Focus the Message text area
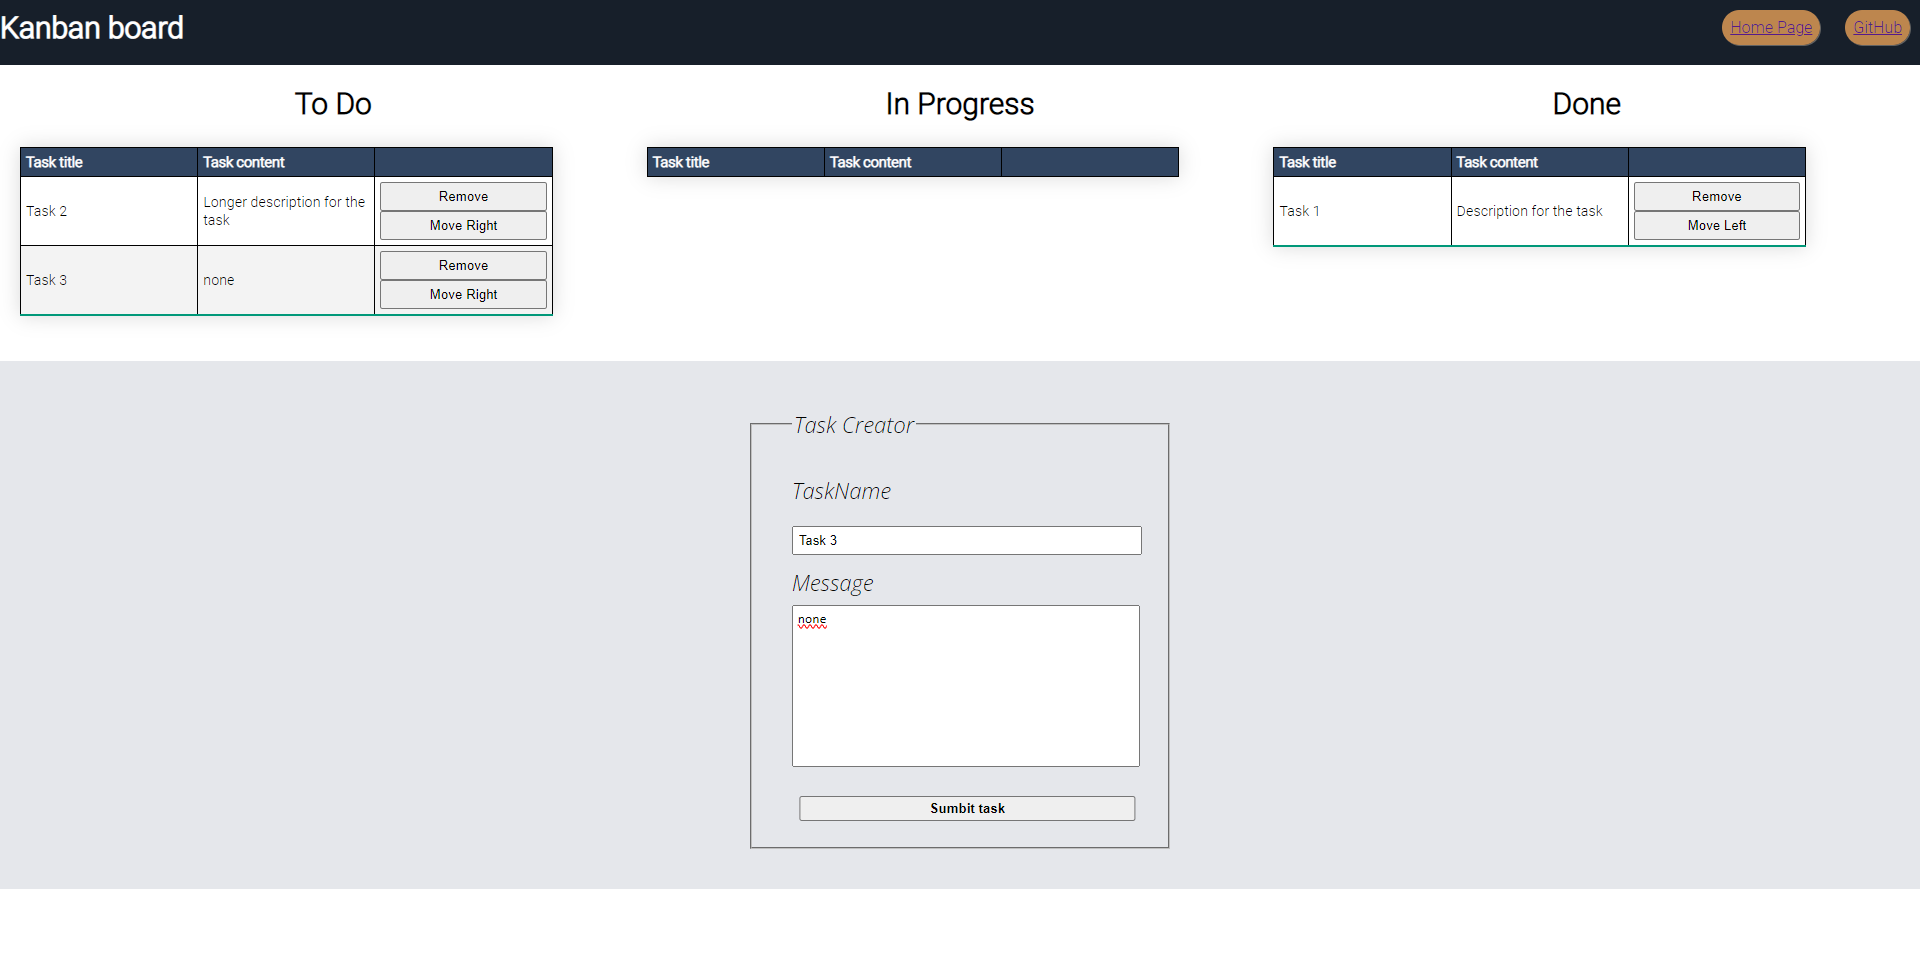This screenshot has width=1920, height=953. pos(966,686)
